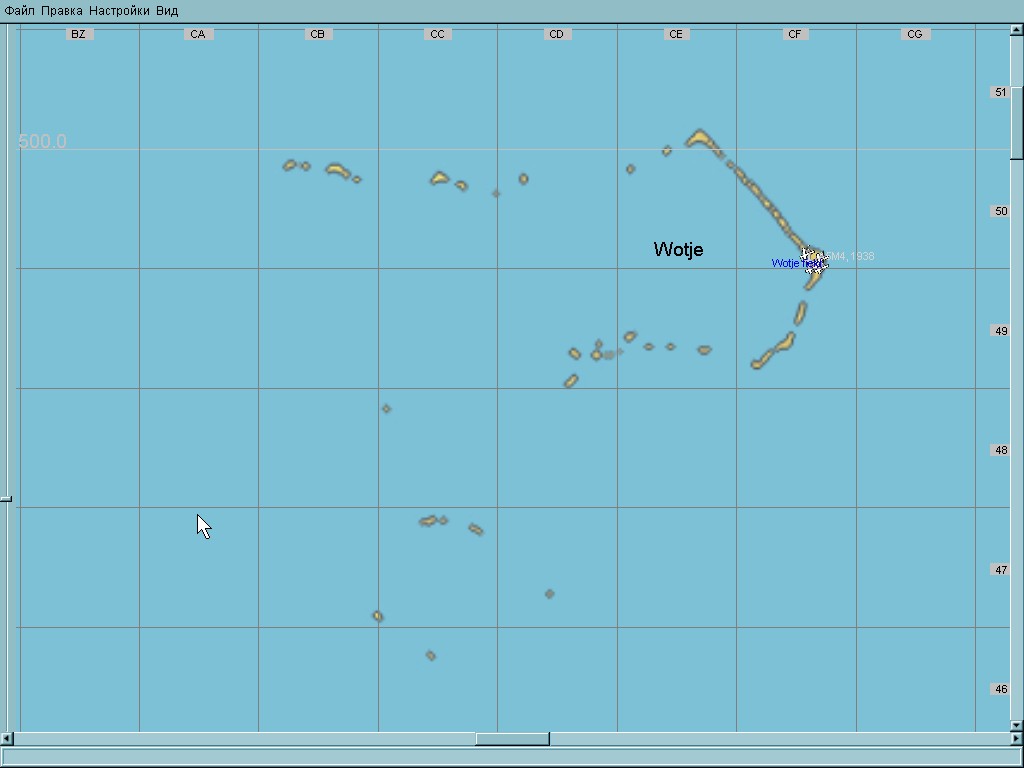This screenshot has height=768, width=1024.
Task: Click the row label 49
Action: pos(1001,331)
